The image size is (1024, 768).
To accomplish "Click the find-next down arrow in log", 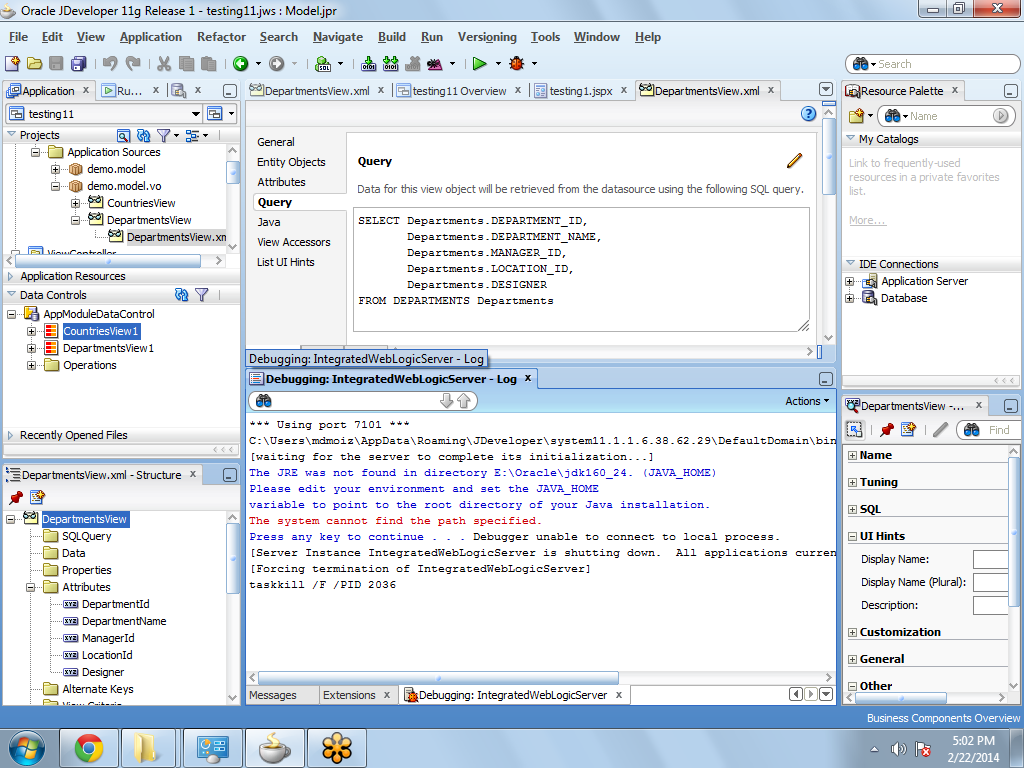I will pos(447,401).
